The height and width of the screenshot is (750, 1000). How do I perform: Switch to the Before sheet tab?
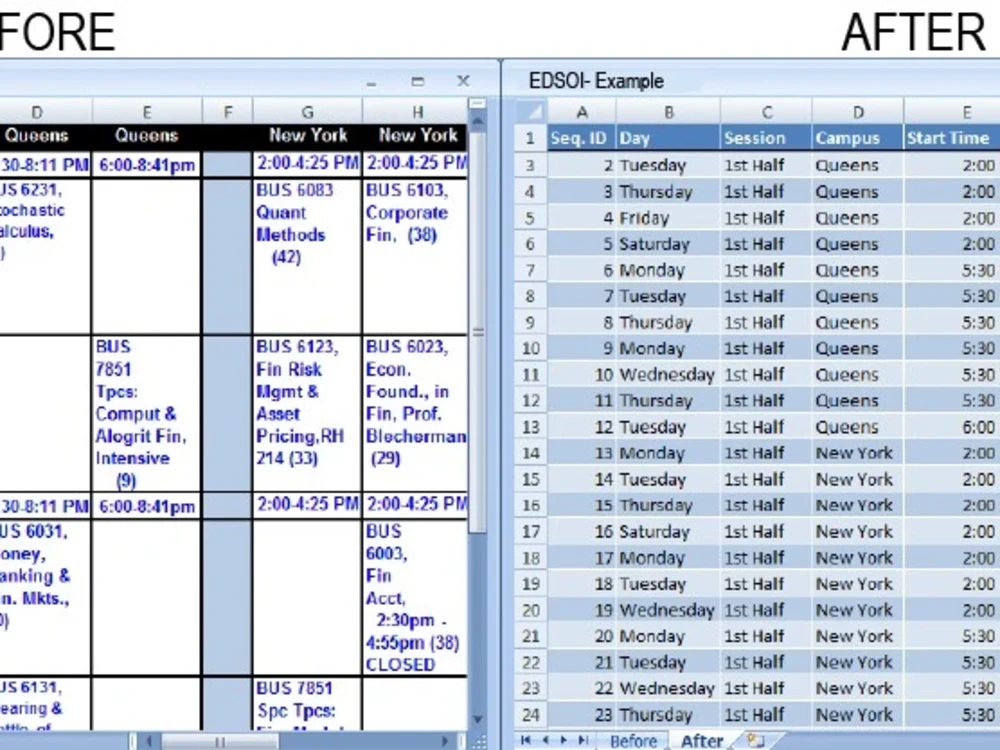(x=633, y=740)
